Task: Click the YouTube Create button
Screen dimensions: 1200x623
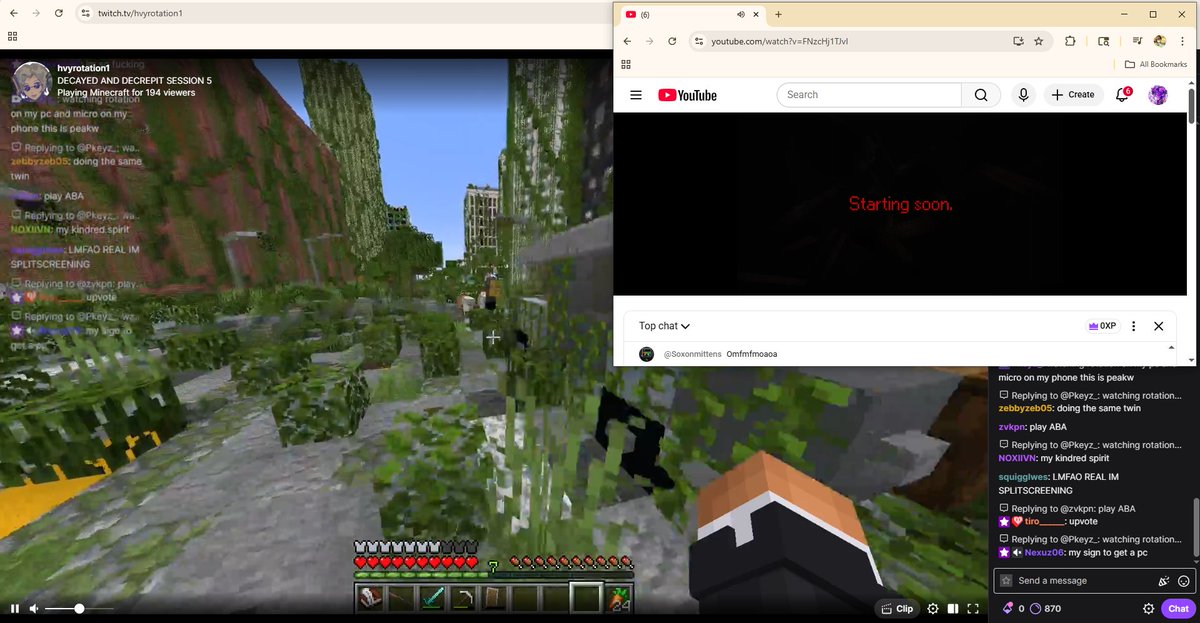Action: click(x=1072, y=95)
